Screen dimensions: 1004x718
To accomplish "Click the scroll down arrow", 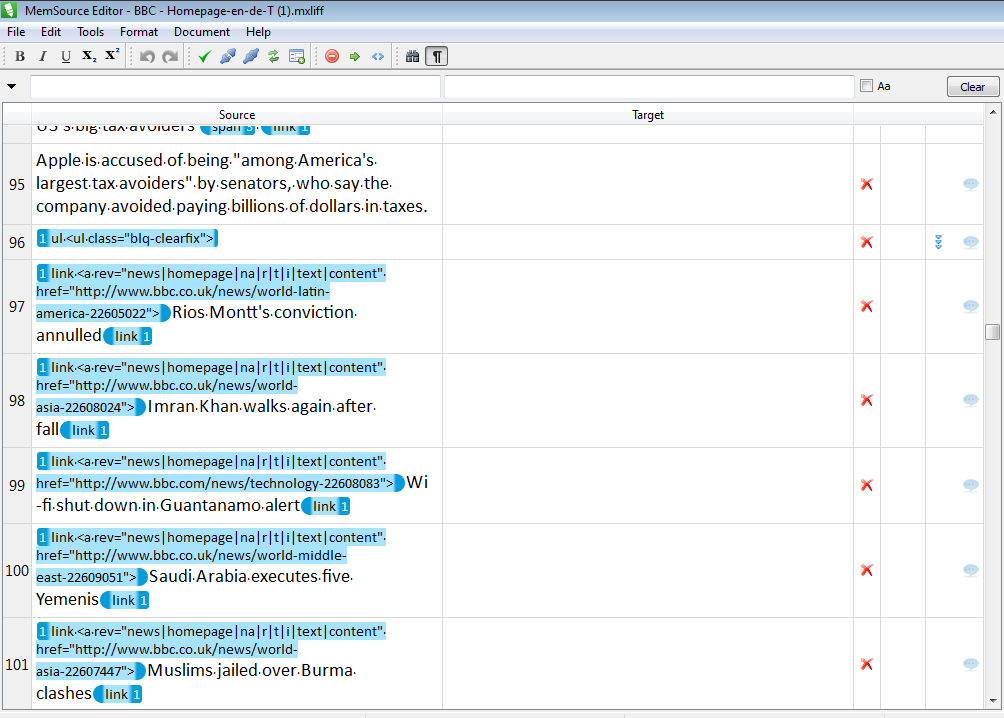I will [992, 701].
